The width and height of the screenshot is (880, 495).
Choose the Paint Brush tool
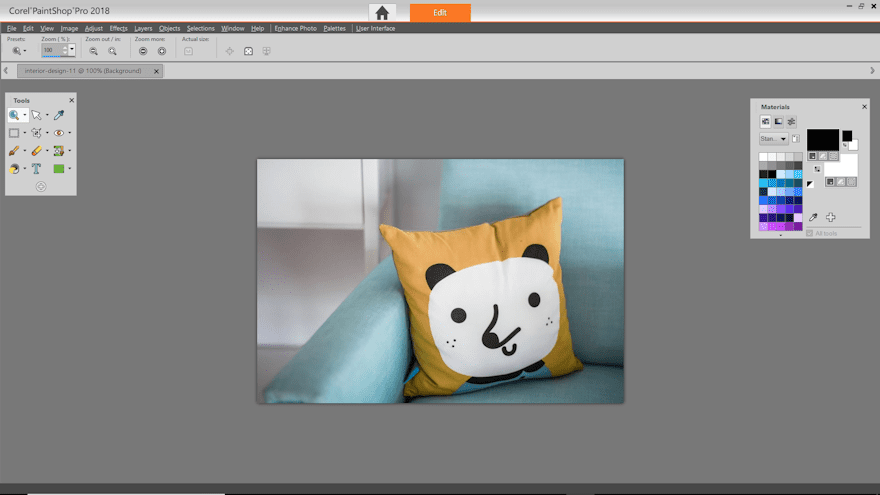14,151
